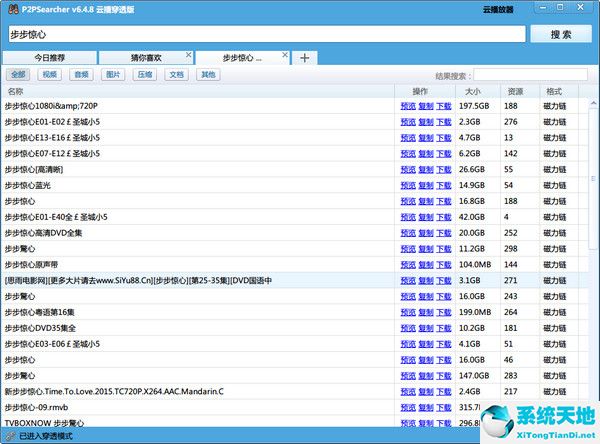The height and width of the screenshot is (444, 600).
Task: Click scroll up arrow of results list
Action: coord(593,103)
